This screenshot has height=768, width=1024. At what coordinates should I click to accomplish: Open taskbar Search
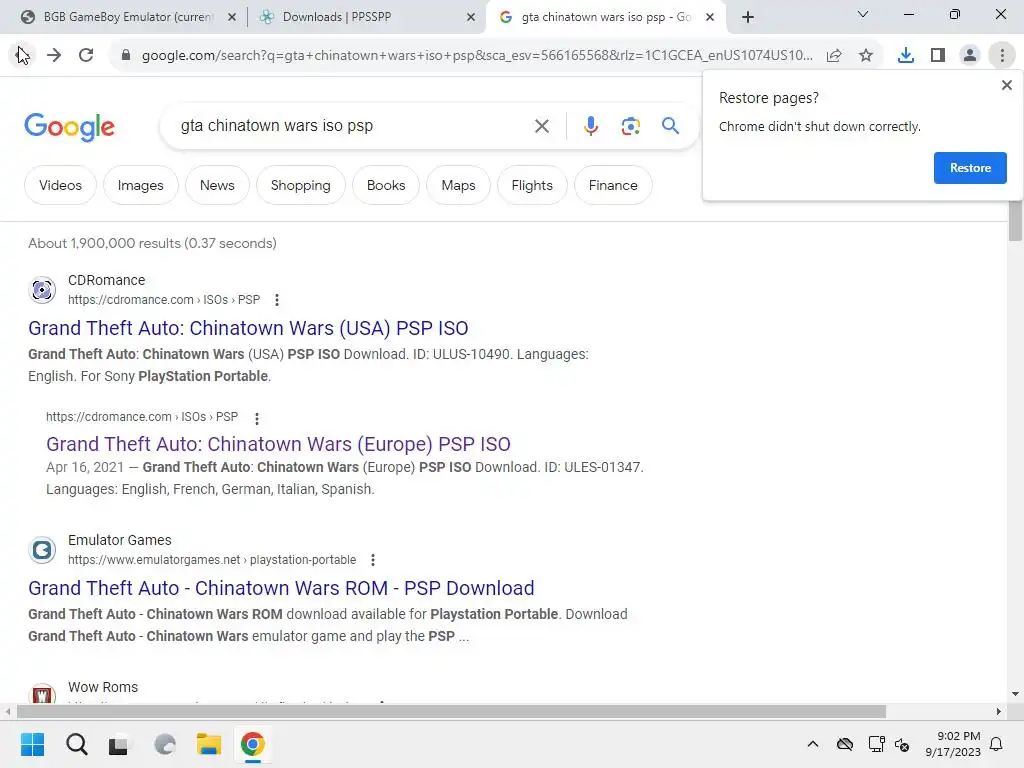click(x=76, y=744)
